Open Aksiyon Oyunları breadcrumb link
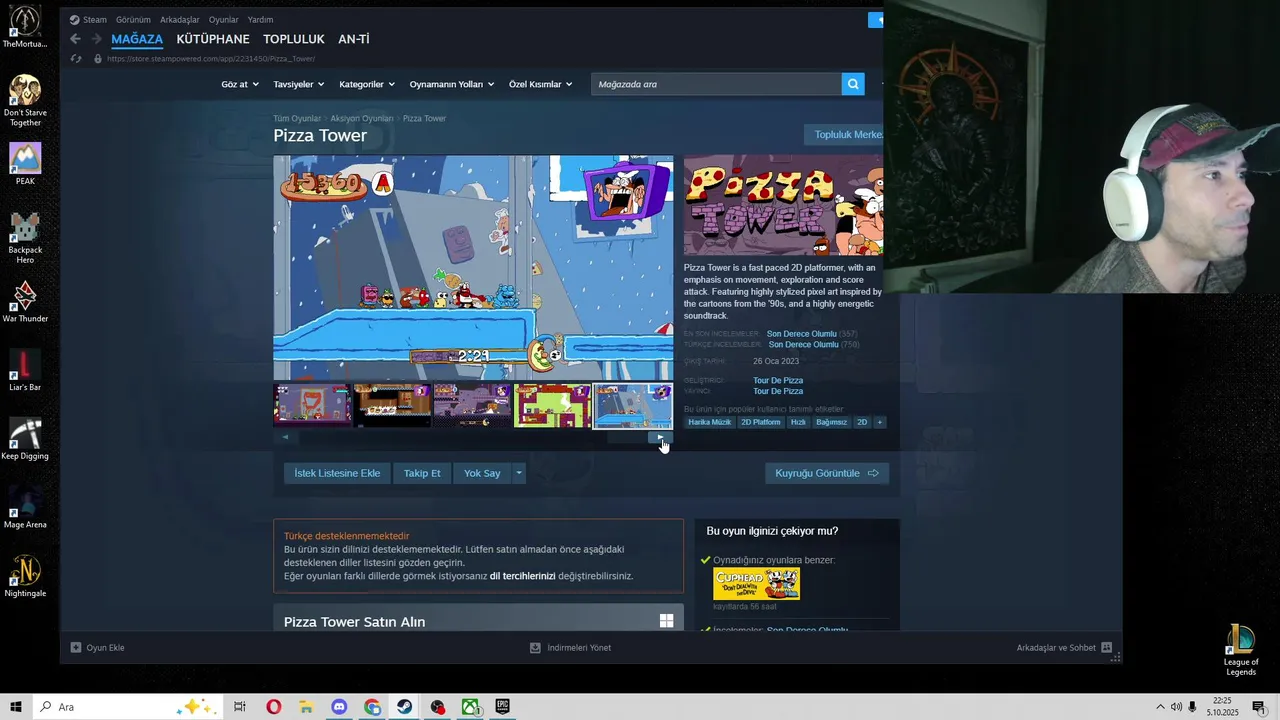 362,118
